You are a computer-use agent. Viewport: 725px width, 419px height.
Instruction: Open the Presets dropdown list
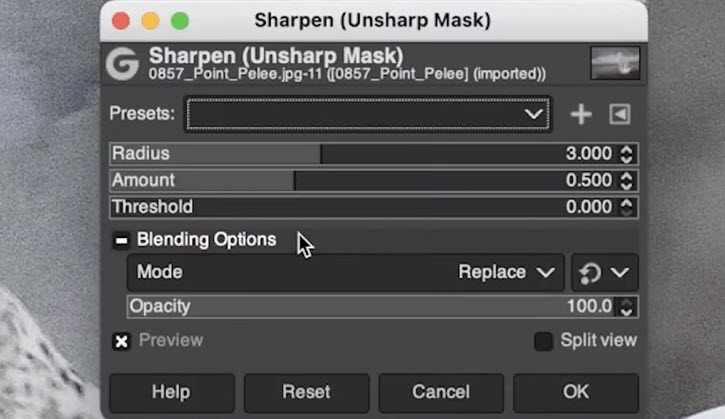368,114
